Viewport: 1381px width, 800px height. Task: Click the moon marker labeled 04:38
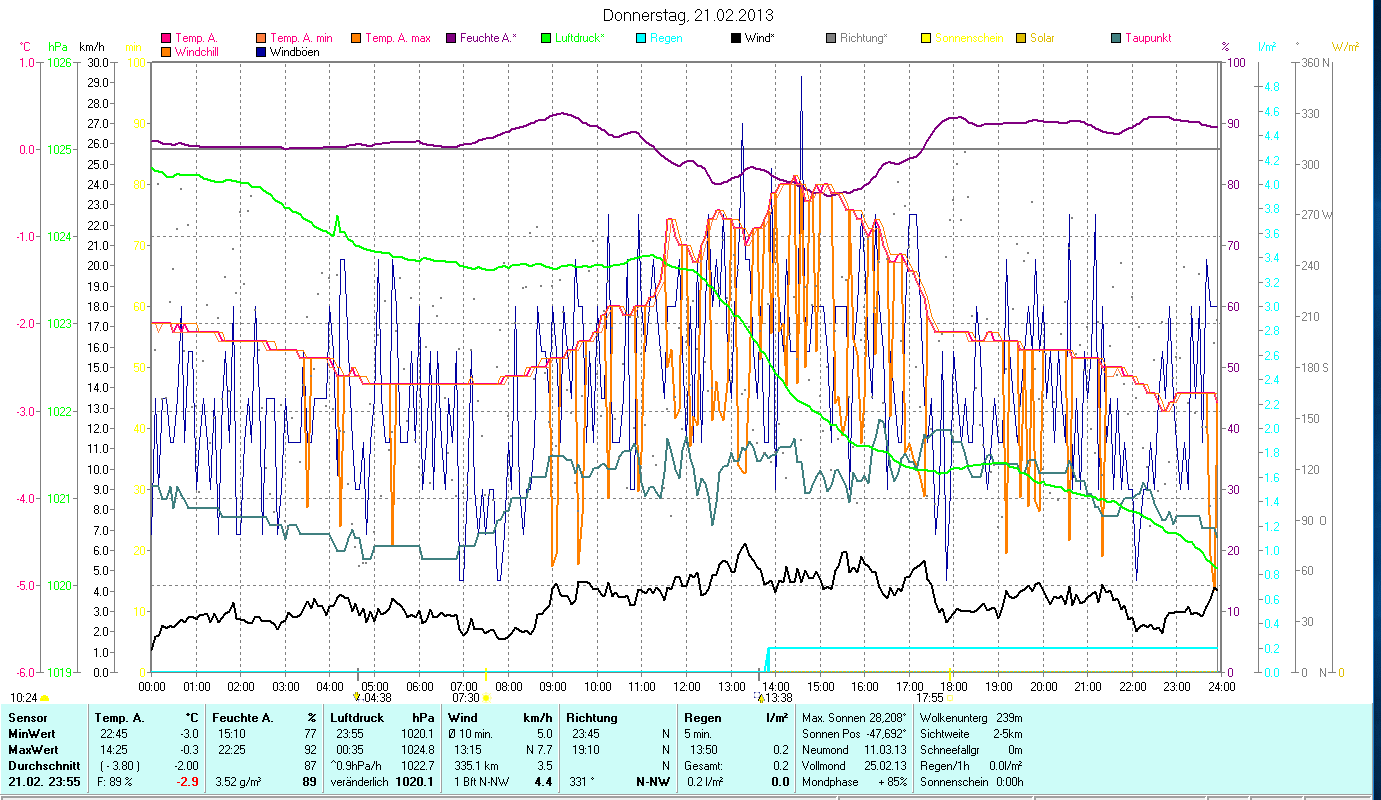coord(357,697)
